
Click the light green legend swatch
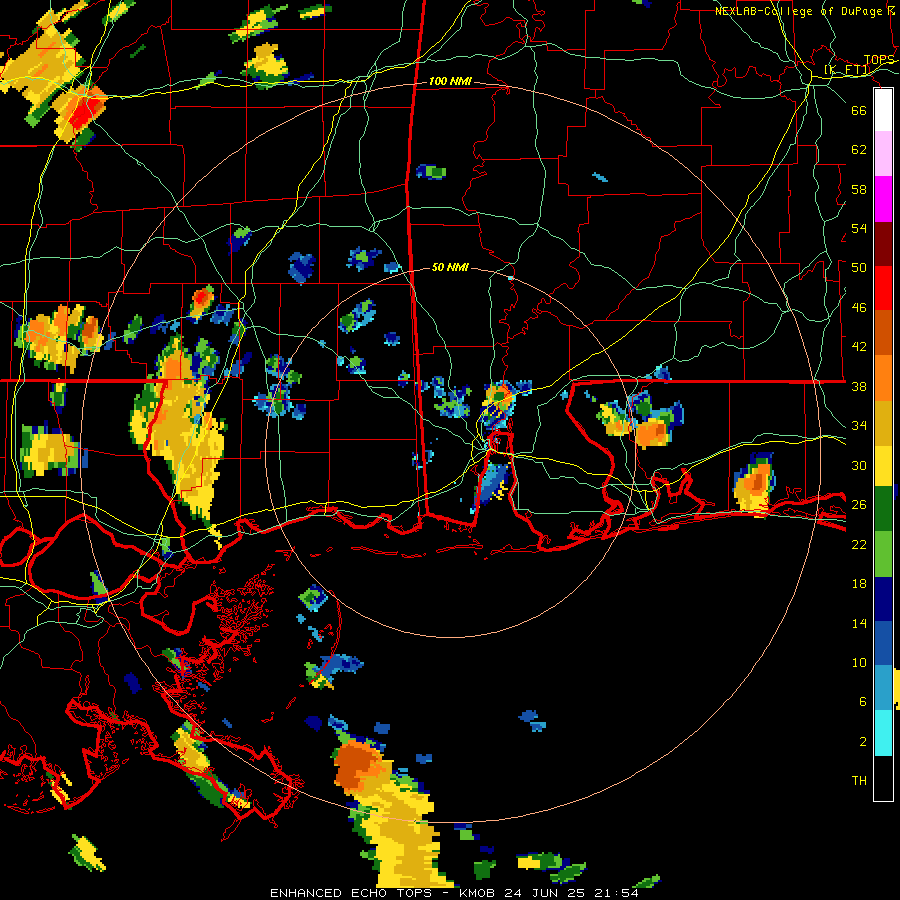tap(883, 554)
